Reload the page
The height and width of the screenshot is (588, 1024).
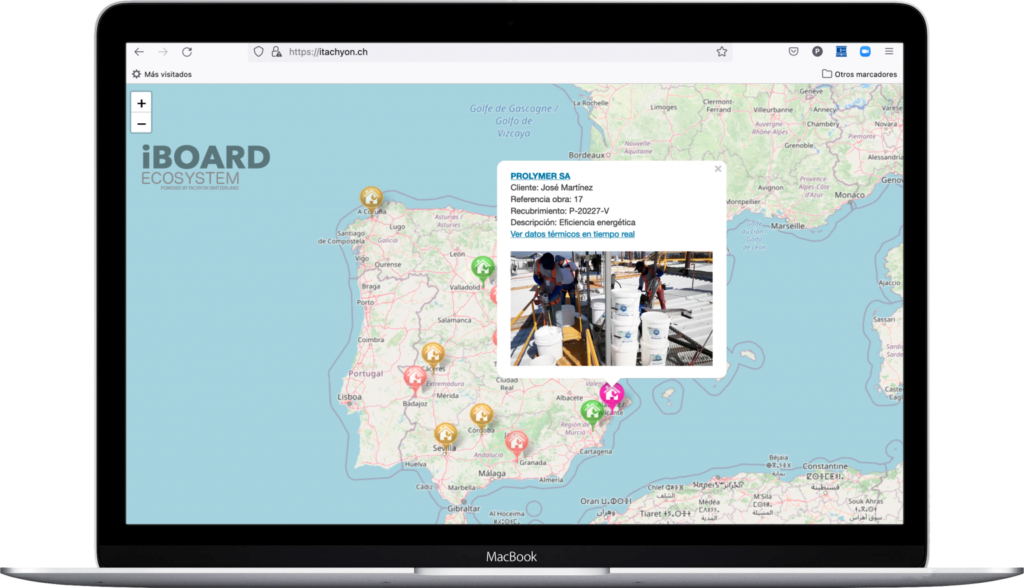point(187,52)
